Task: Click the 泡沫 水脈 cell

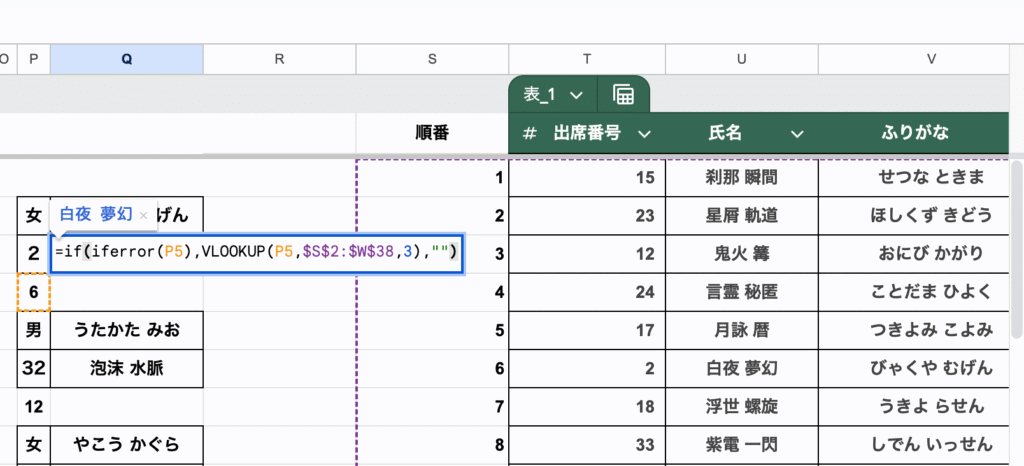Action: click(127, 368)
